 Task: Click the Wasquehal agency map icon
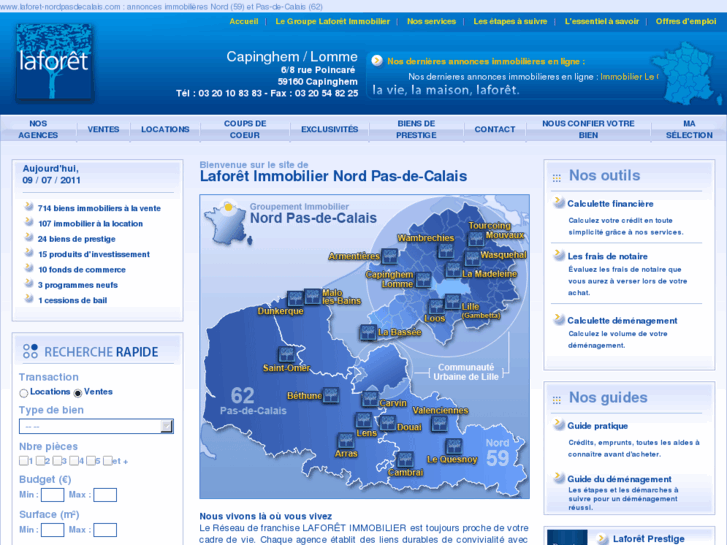coord(472,258)
